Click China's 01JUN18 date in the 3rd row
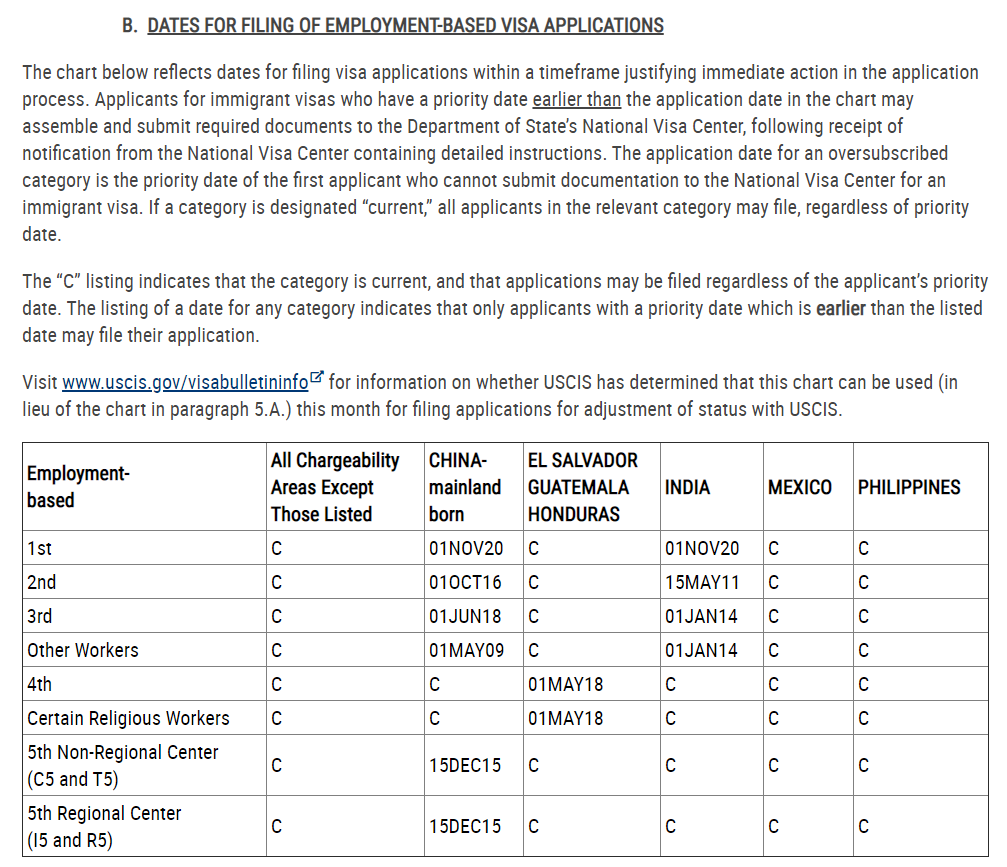 [465, 616]
